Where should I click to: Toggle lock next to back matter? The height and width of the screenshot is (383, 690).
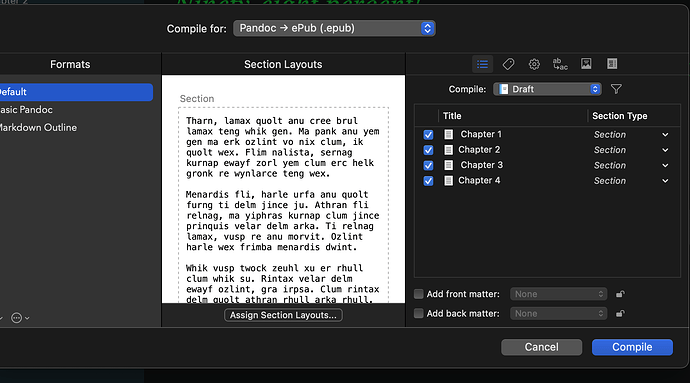pos(620,313)
